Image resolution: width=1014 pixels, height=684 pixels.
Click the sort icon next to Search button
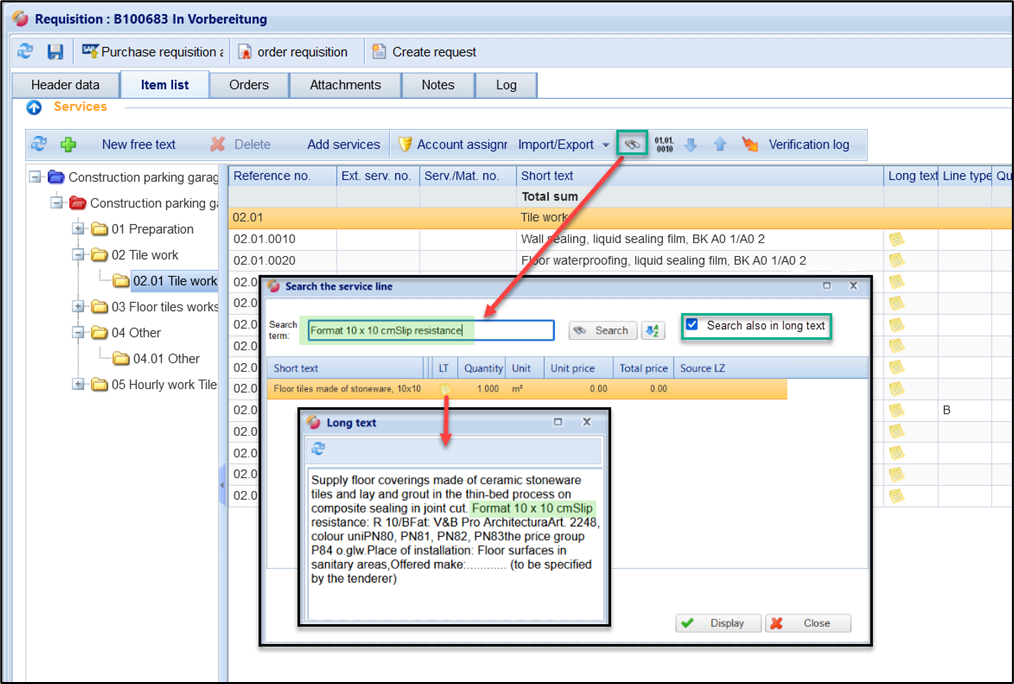click(652, 330)
